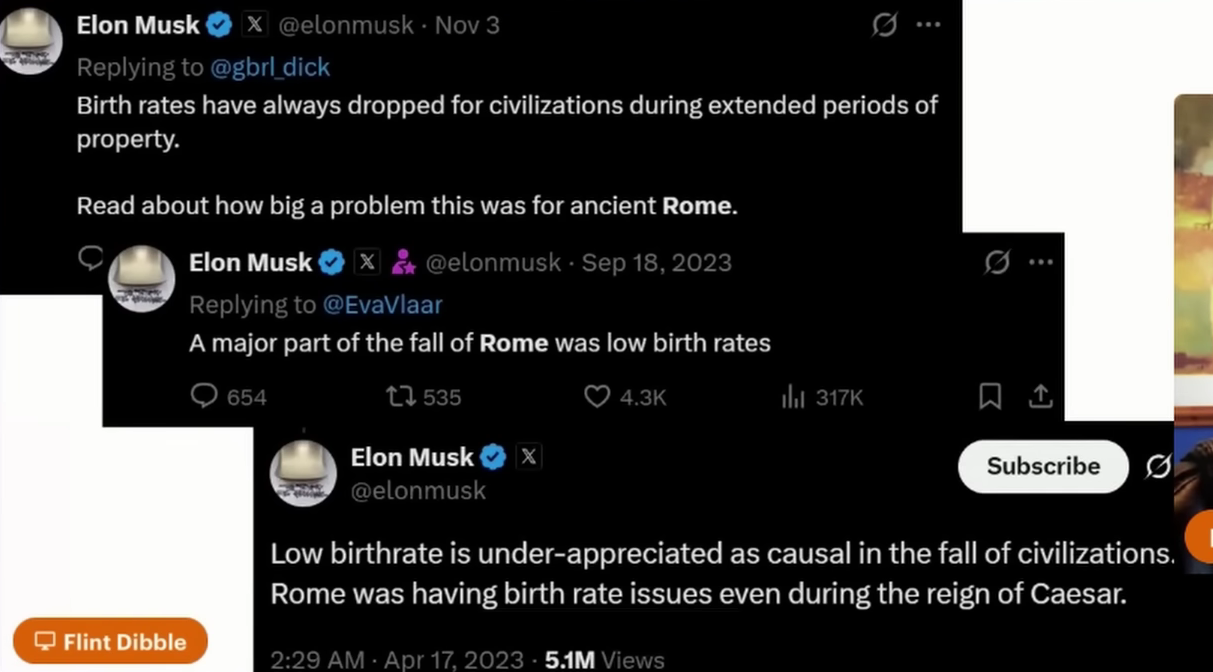Click the Flint Dibble orange label
Viewport: 1213px width, 672px height.
[111, 642]
